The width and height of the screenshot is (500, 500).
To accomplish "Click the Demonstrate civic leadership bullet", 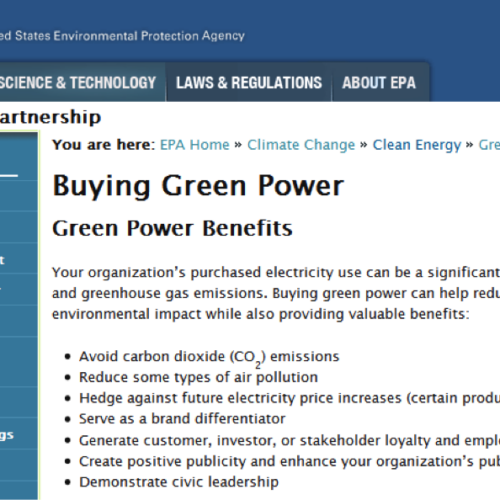I will [x=179, y=482].
